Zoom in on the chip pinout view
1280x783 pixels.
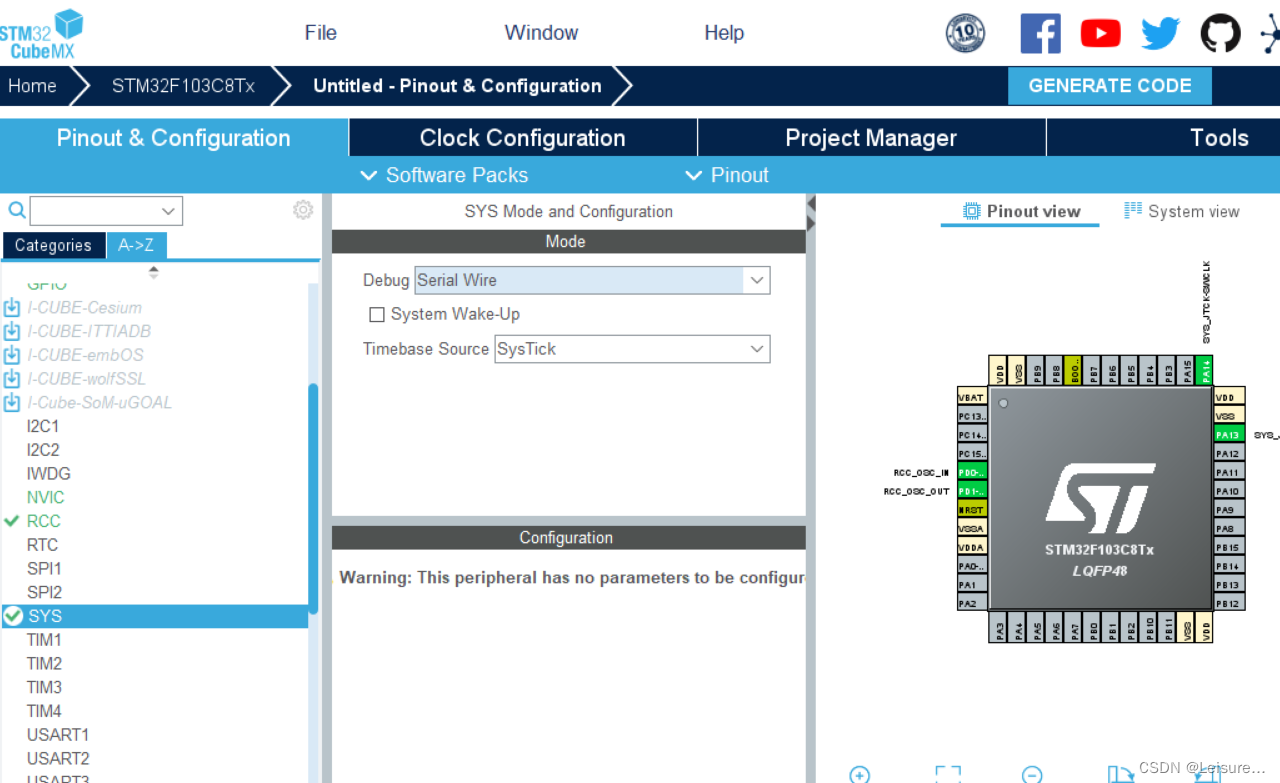tap(859, 775)
